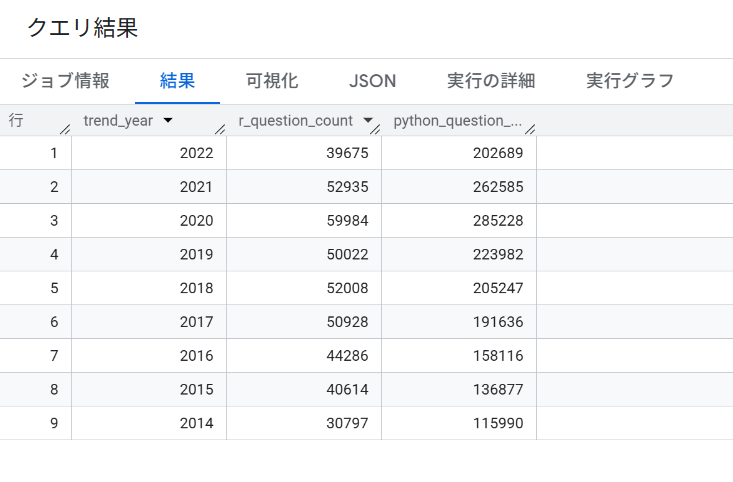Image resolution: width=733 pixels, height=482 pixels.
Task: Open the 可視化 tab
Action: (272, 81)
